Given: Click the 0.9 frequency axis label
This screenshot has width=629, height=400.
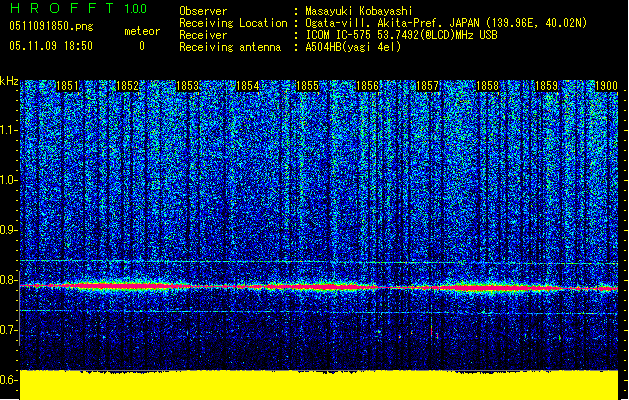Looking at the screenshot, I should [8, 230].
